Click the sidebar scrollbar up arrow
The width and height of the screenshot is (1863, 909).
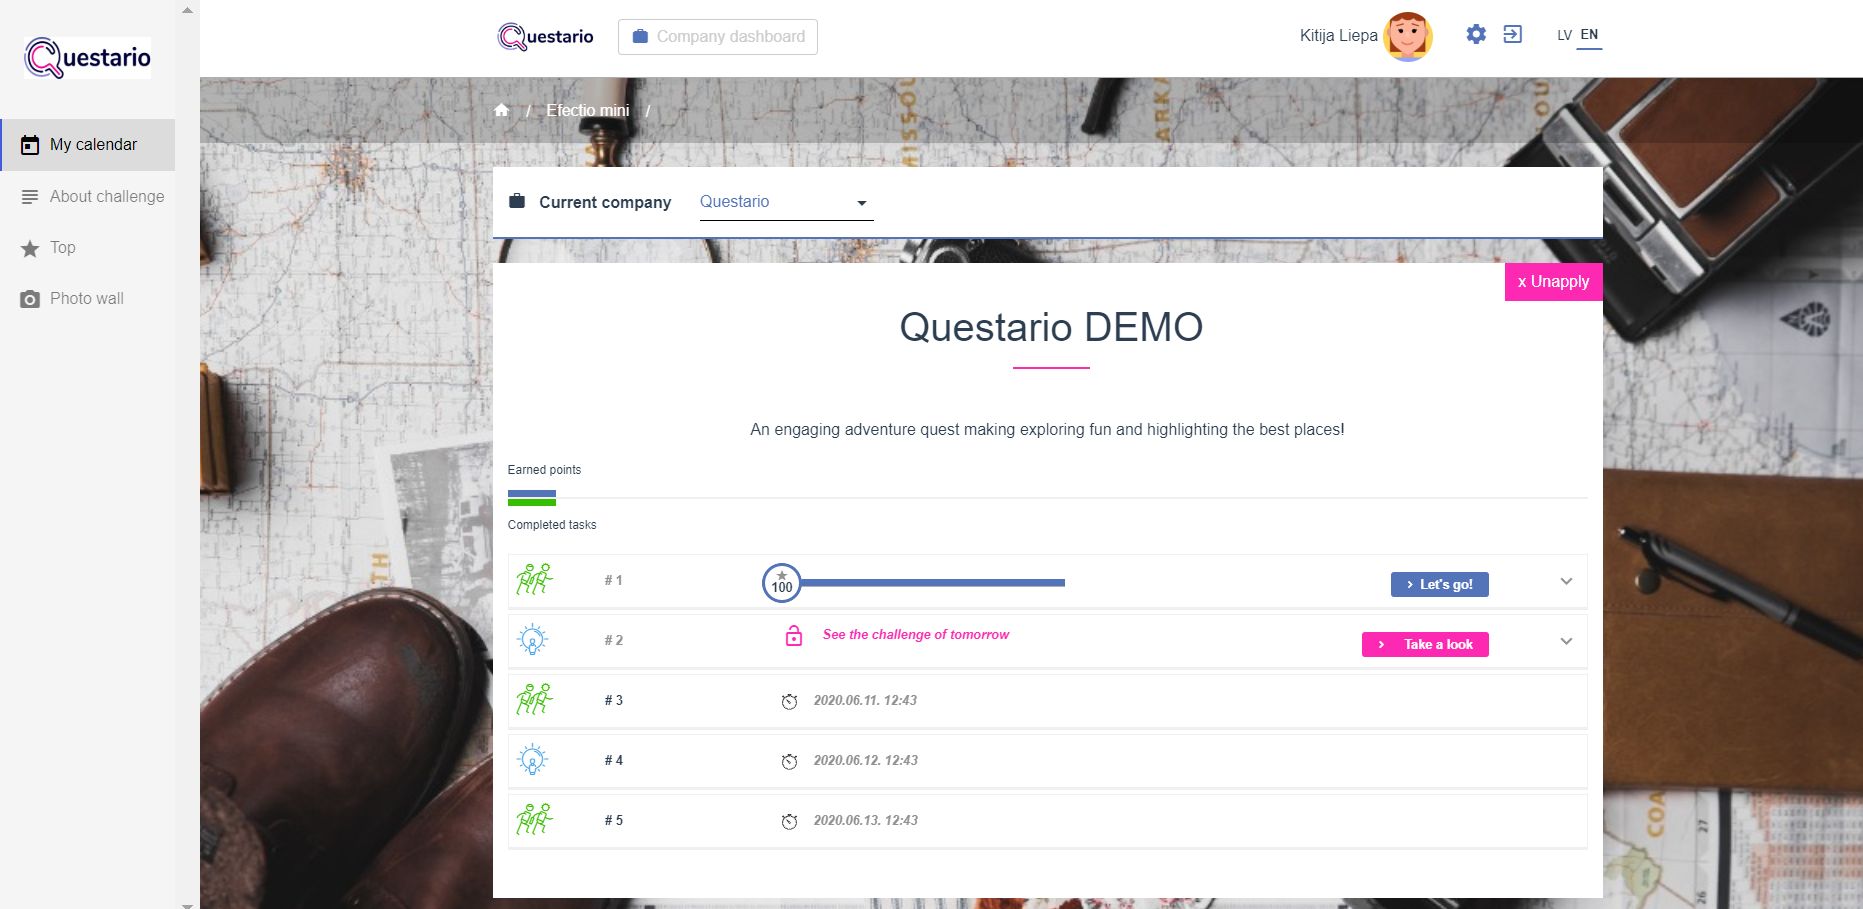point(187,9)
